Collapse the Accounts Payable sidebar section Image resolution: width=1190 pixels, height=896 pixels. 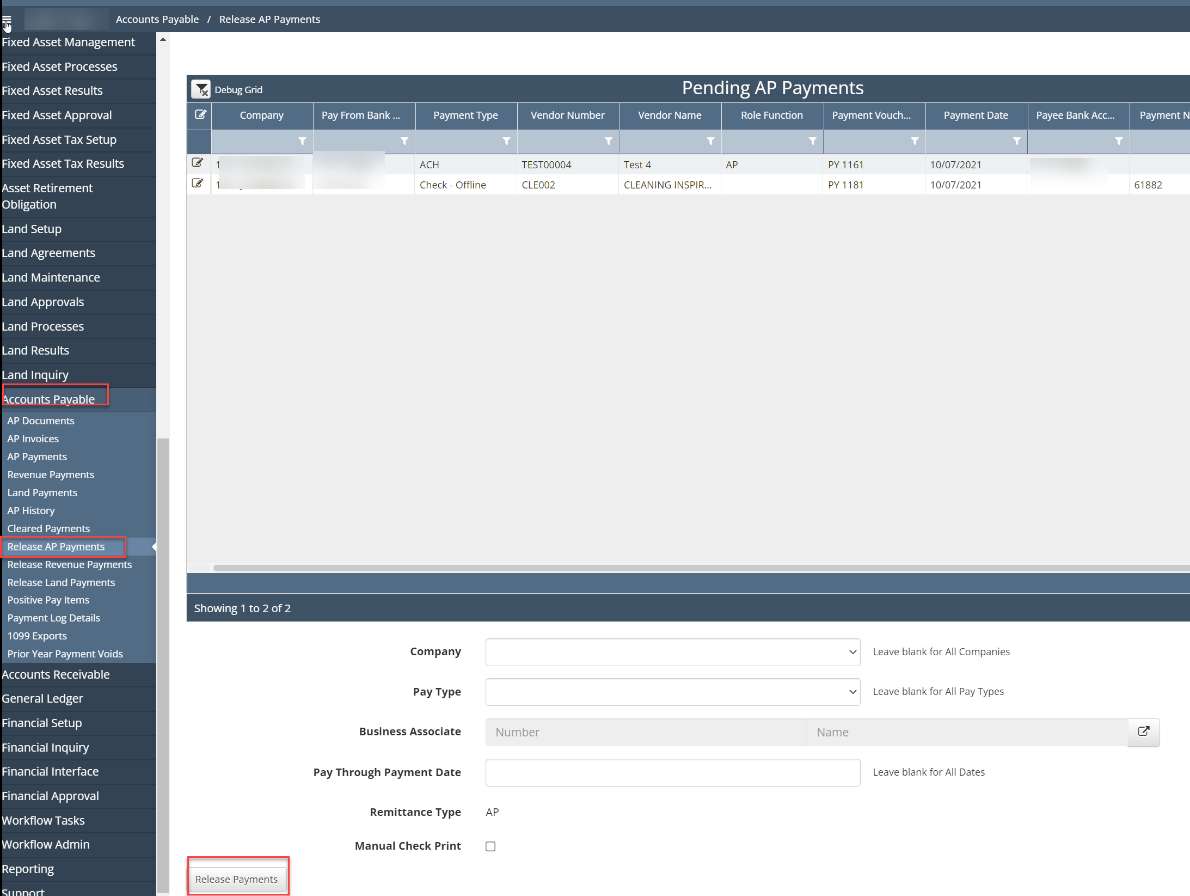click(50, 399)
